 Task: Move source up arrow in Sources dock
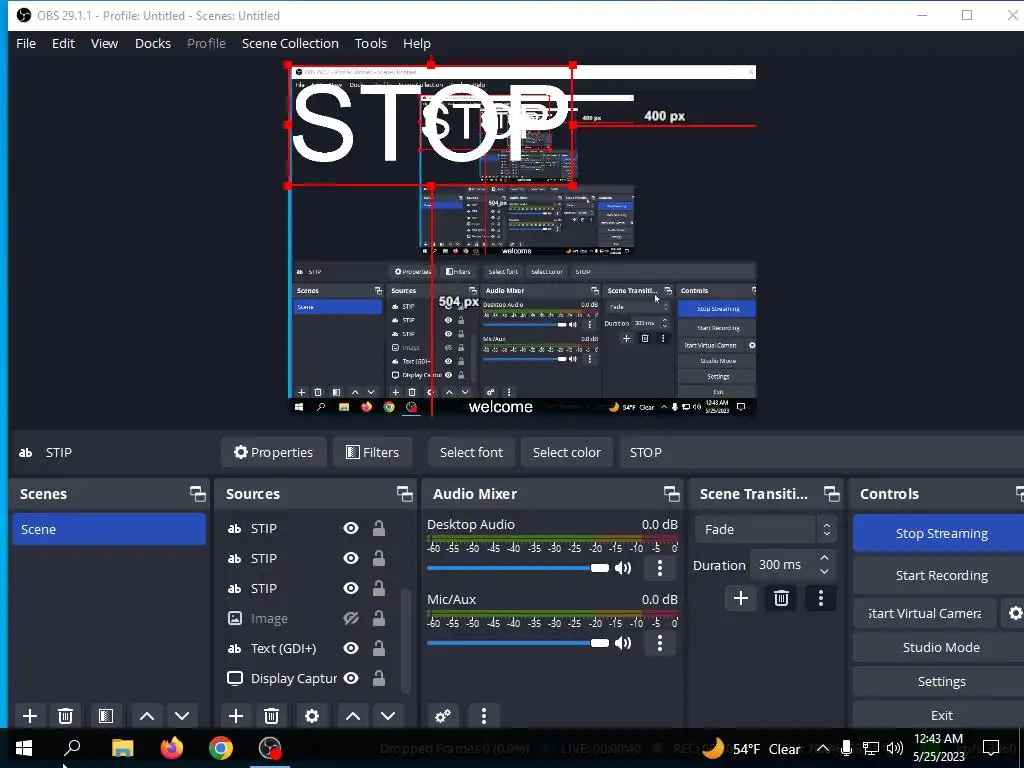[353, 716]
